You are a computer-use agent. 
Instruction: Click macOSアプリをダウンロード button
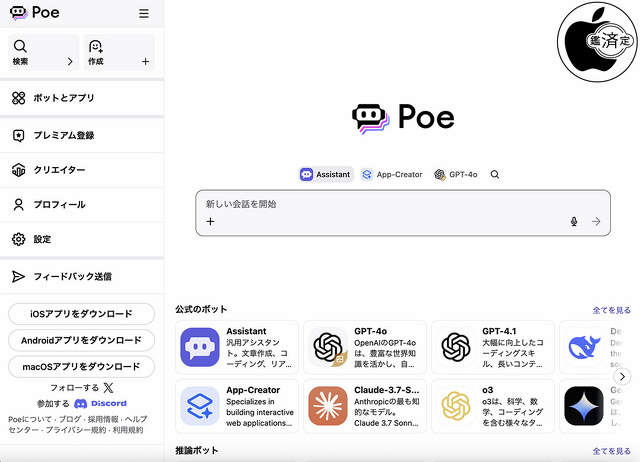point(81,367)
